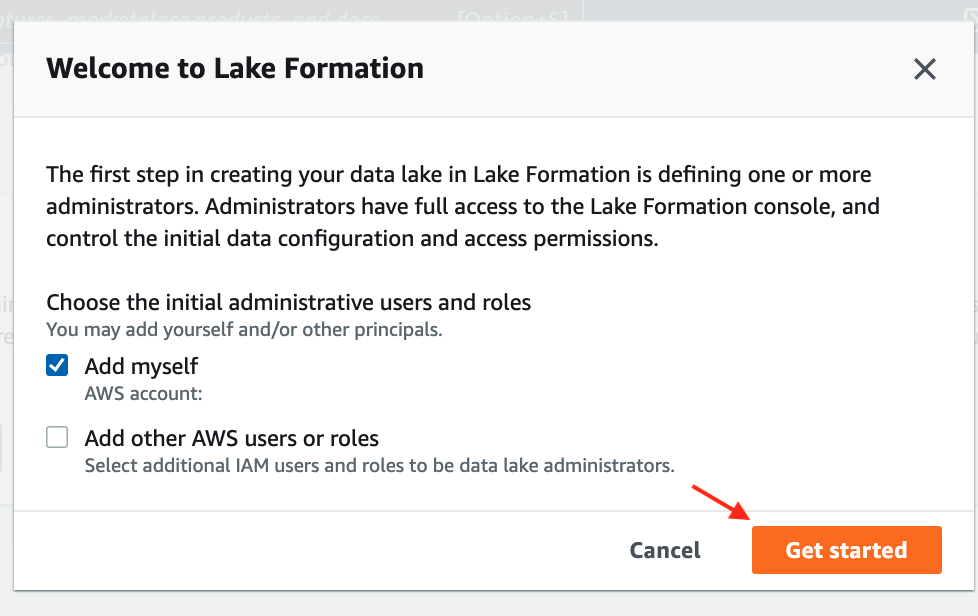Click the red arrow pointing to Get started
The image size is (978, 616).
(x=720, y=504)
